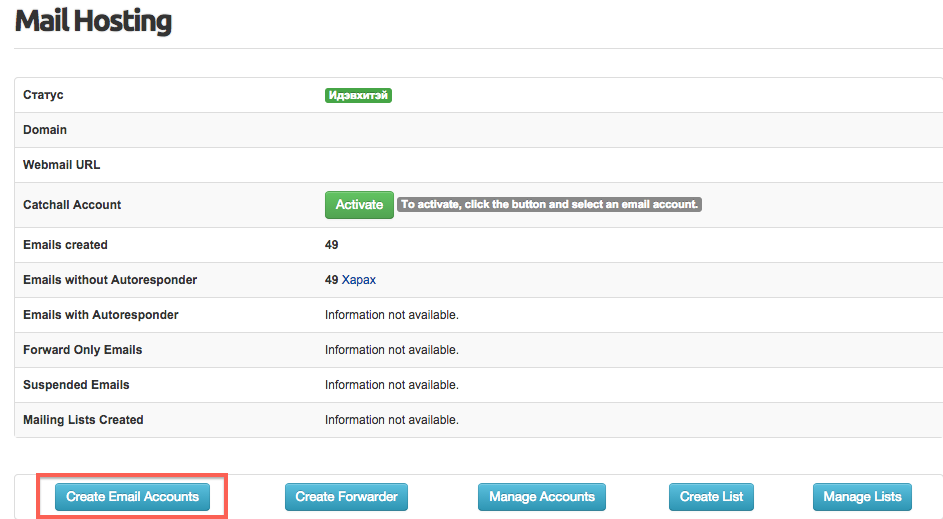The height and width of the screenshot is (519, 943).
Task: Open the Create Forwarder page
Action: [x=346, y=497]
